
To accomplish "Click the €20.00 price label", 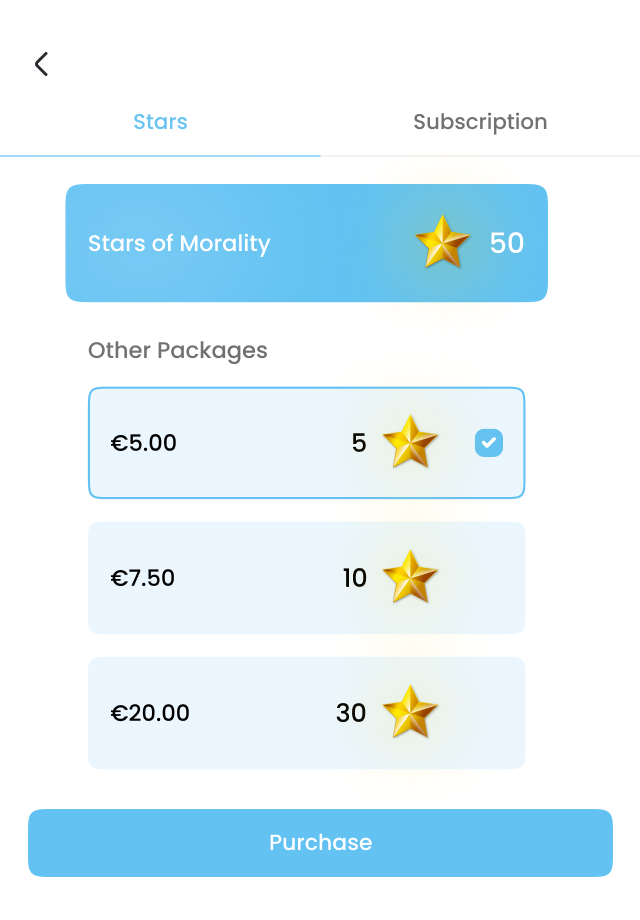I will tap(150, 713).
